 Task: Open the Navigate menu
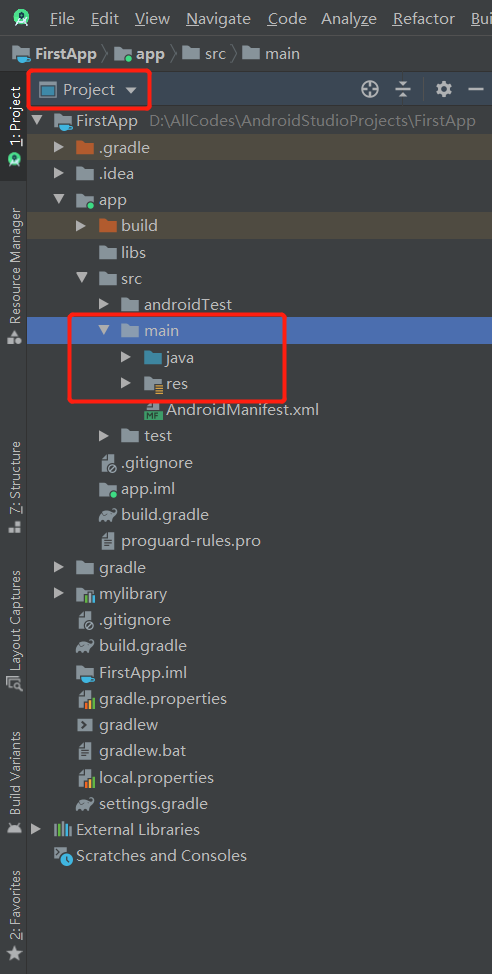pos(218,19)
